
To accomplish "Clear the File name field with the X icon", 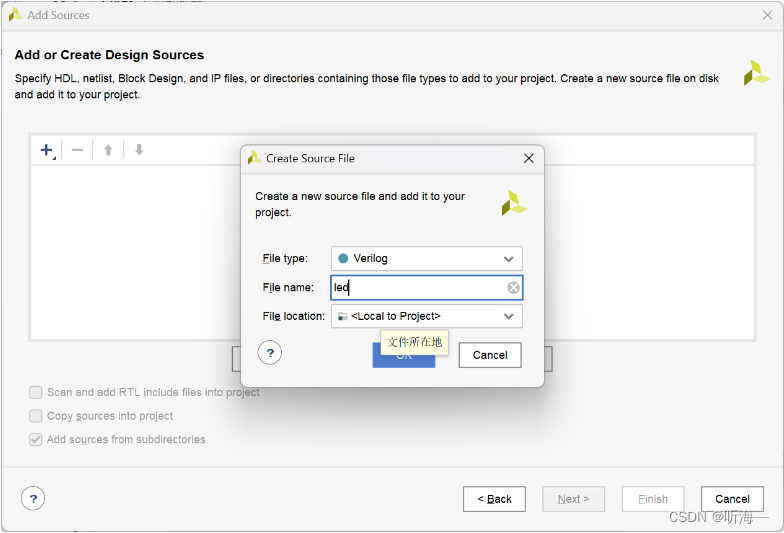I will [x=514, y=288].
